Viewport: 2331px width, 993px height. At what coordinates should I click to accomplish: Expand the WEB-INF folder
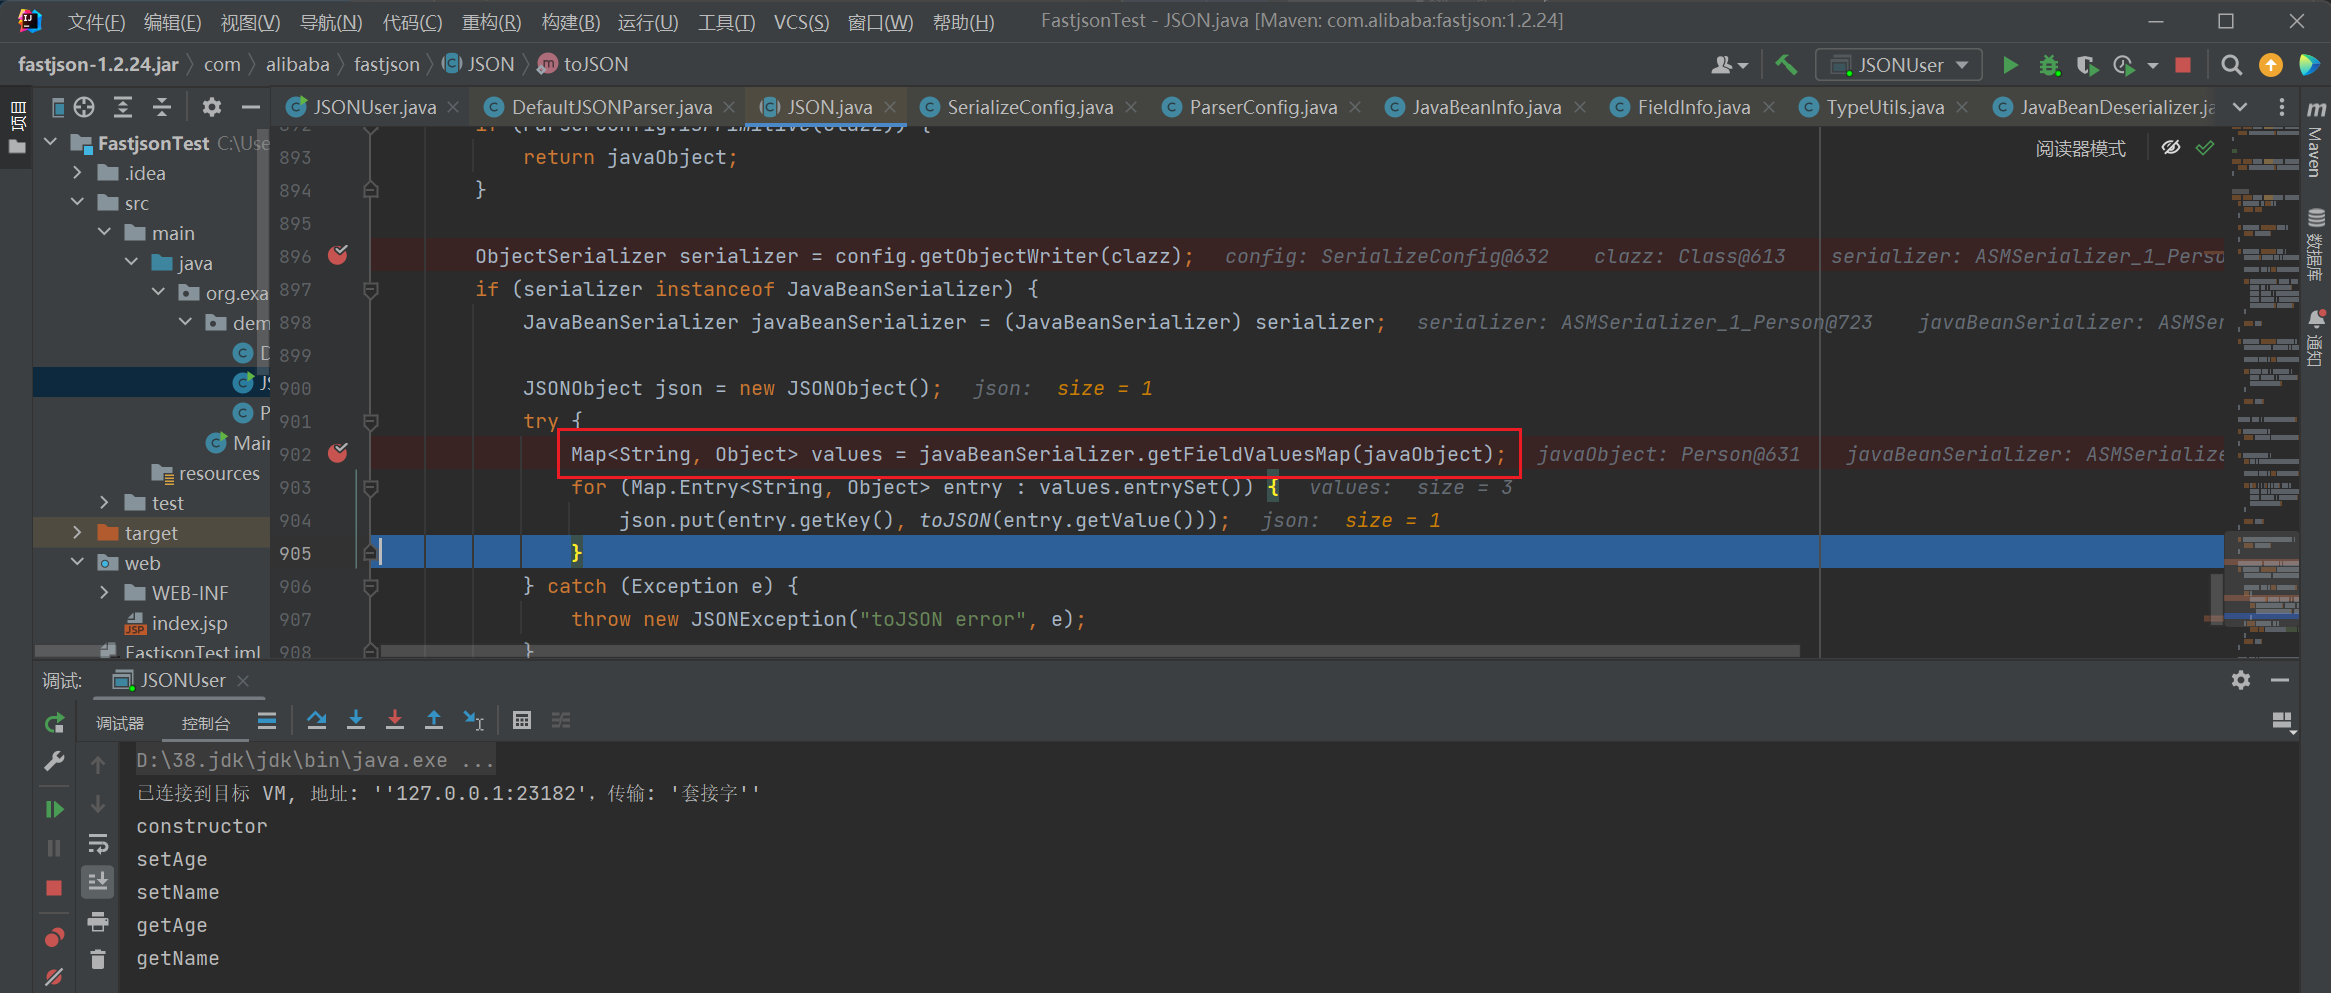[105, 593]
